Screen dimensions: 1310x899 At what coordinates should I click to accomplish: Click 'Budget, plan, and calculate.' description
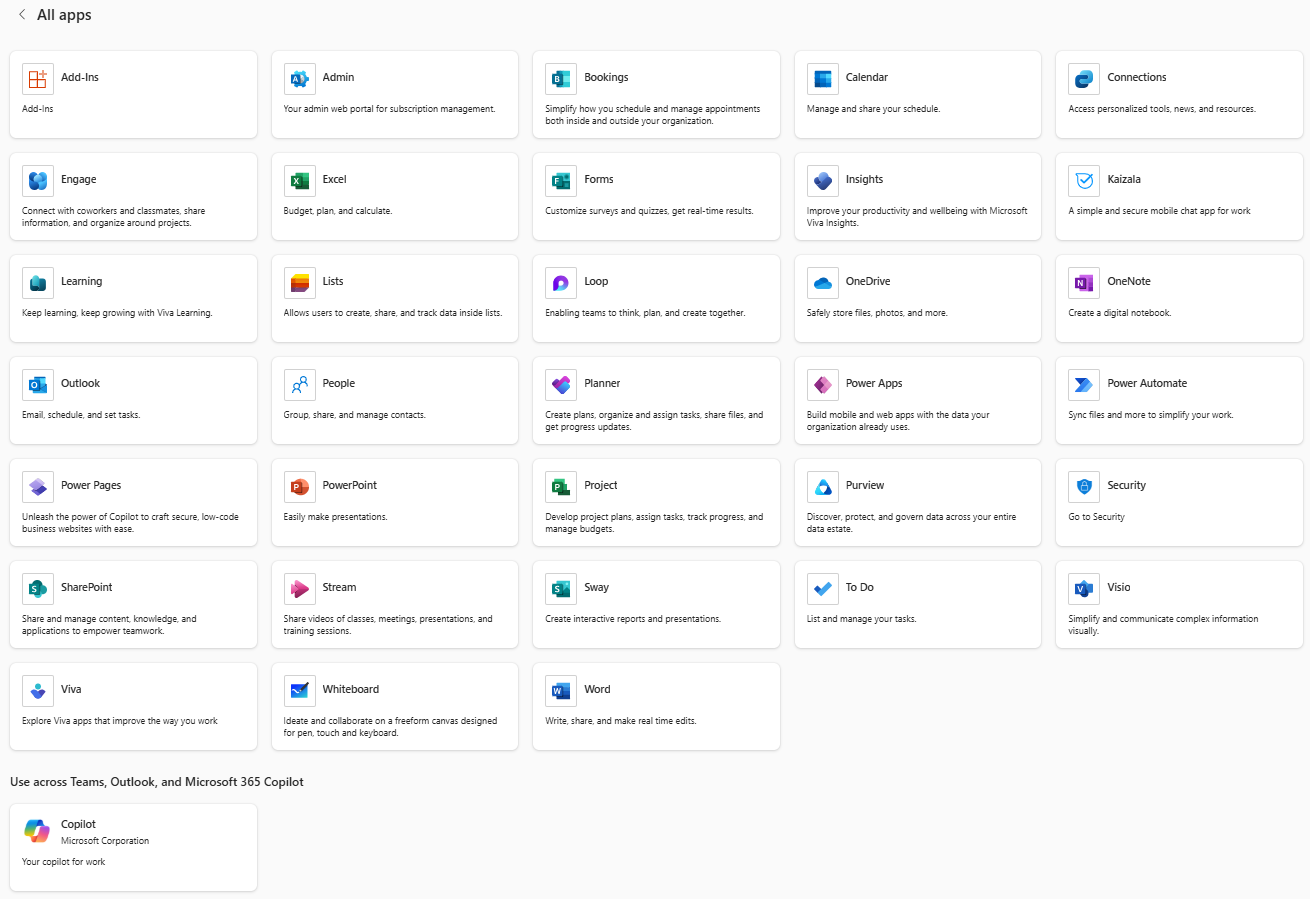pyautogui.click(x=338, y=211)
